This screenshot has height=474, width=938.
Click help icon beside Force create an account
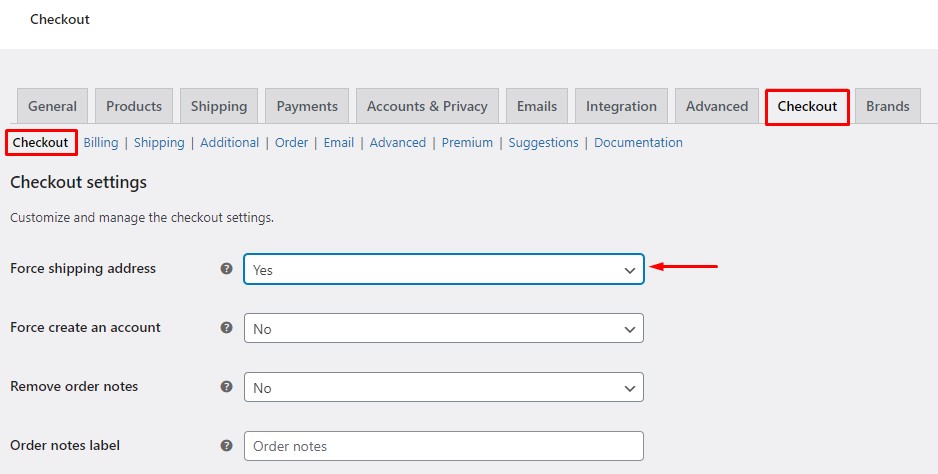(226, 327)
